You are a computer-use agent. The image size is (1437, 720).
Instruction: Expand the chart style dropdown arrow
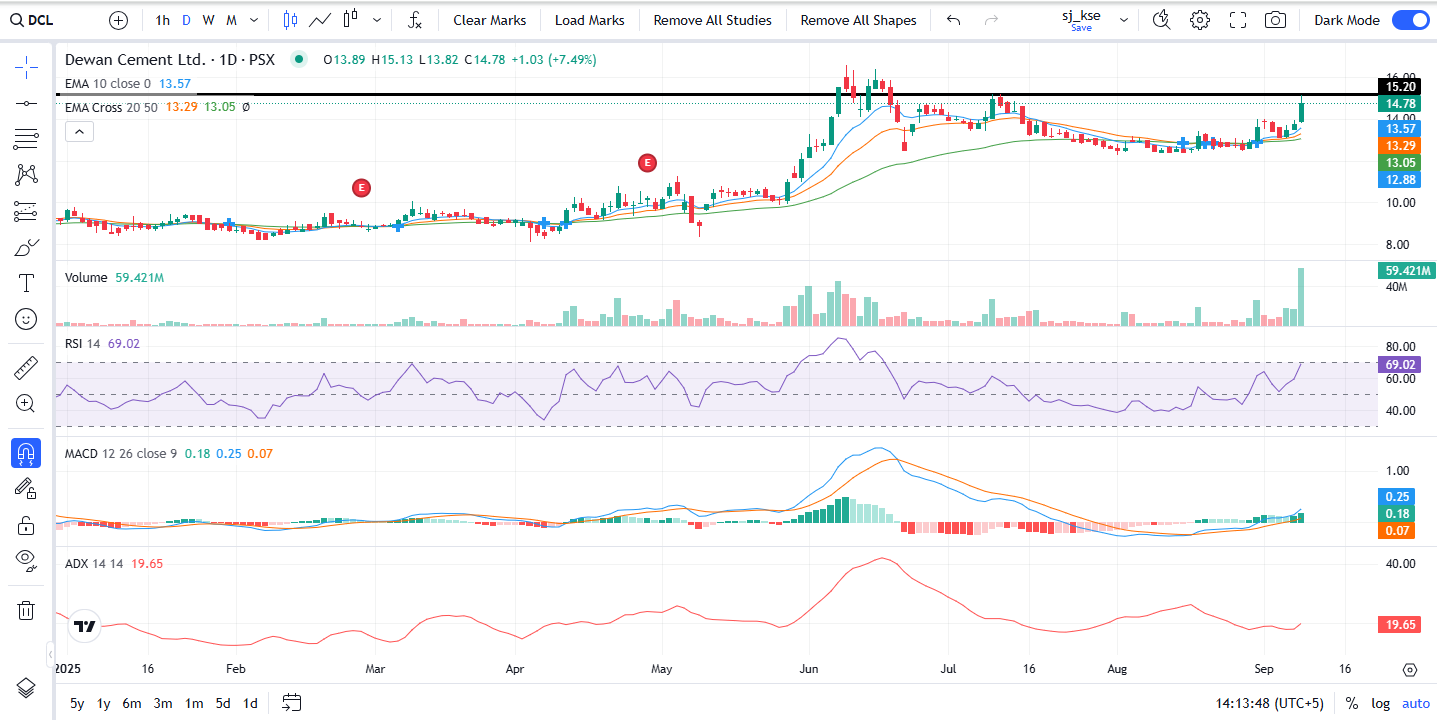click(376, 20)
